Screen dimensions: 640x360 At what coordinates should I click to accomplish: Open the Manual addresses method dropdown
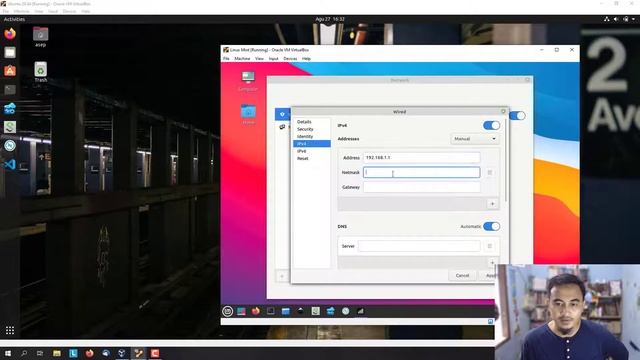point(475,139)
